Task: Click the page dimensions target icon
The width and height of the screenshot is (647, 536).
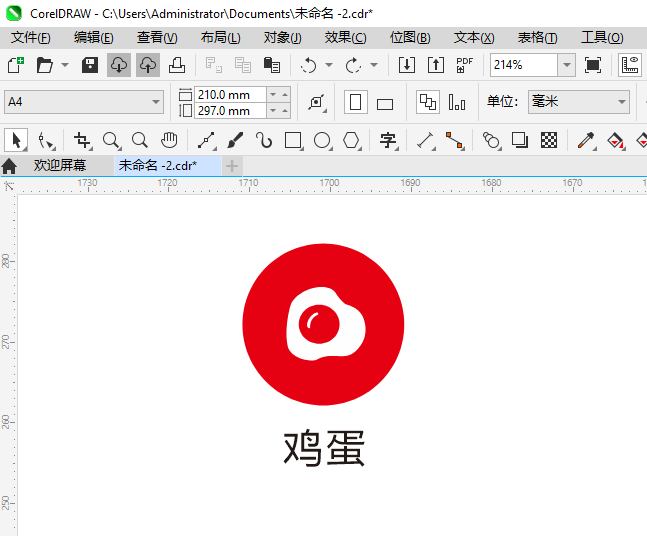Action: [x=317, y=102]
